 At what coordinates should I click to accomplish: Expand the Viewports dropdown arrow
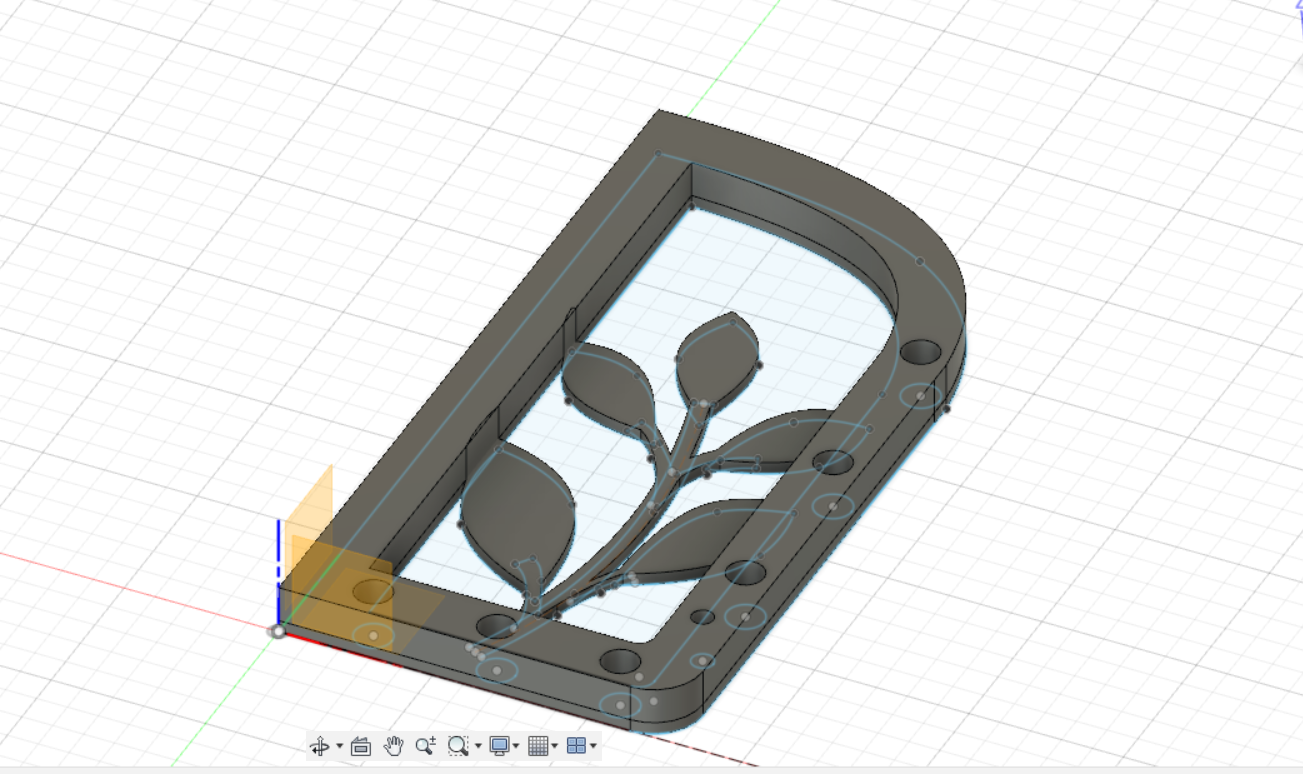[x=592, y=746]
